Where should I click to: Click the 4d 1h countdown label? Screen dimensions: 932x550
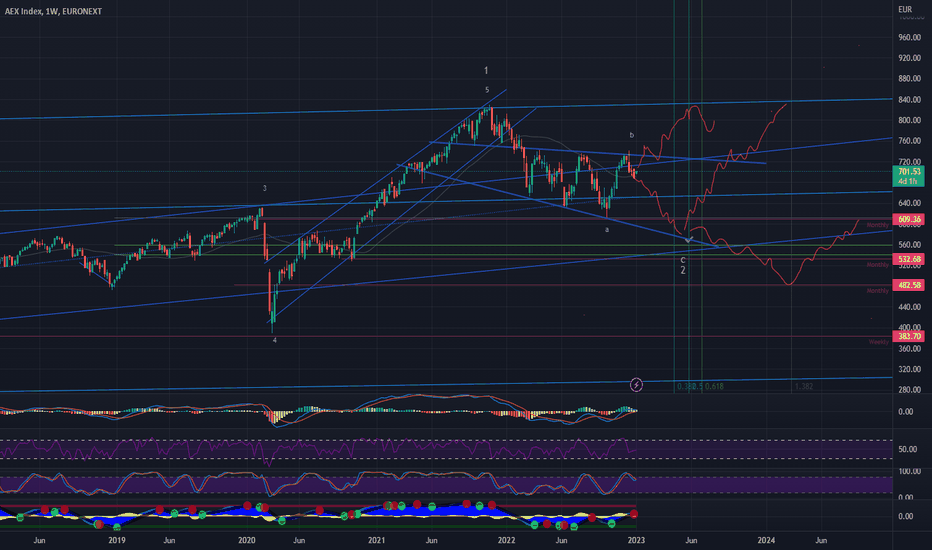pos(908,181)
